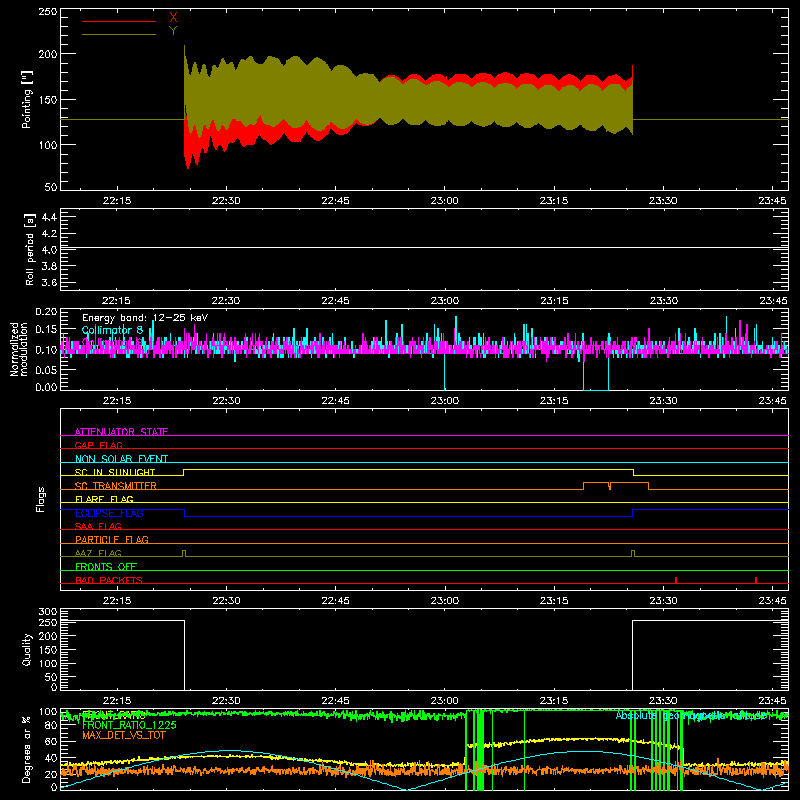This screenshot has width=800, height=800.
Task: Click the SC_TRANSMITTER flag label
Action: [x=116, y=486]
